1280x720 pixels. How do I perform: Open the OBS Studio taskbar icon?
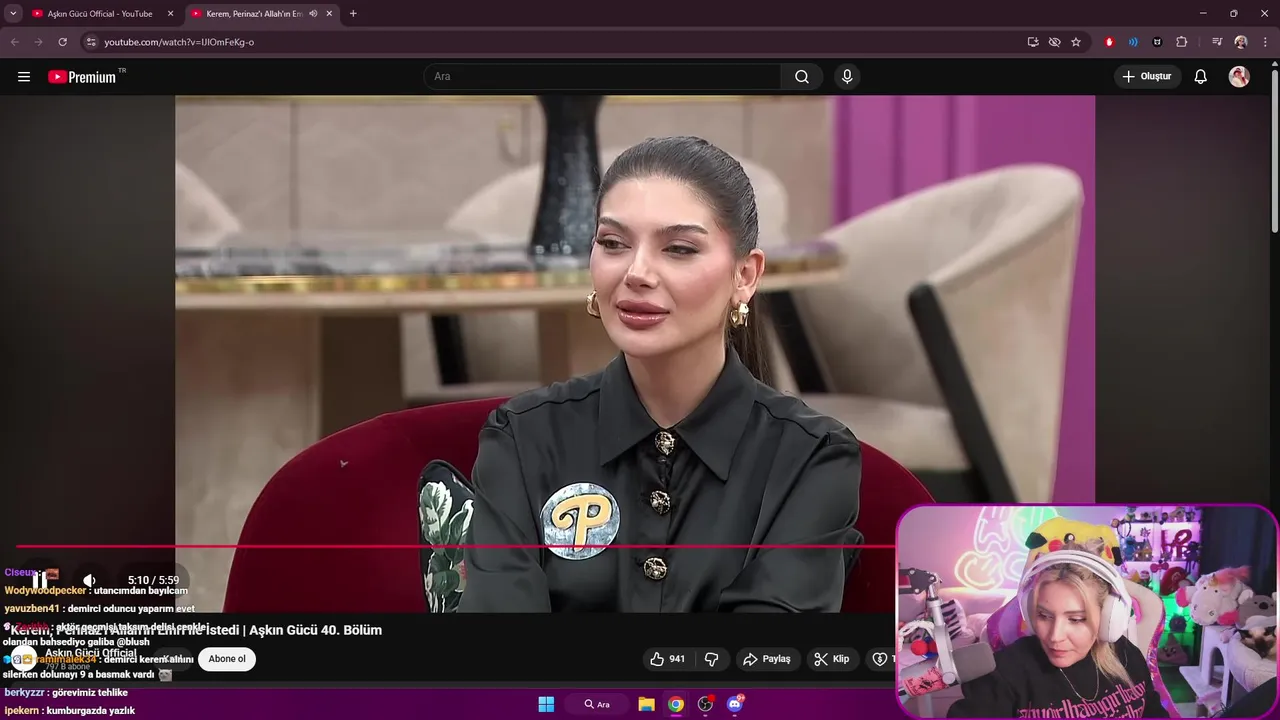coord(705,704)
